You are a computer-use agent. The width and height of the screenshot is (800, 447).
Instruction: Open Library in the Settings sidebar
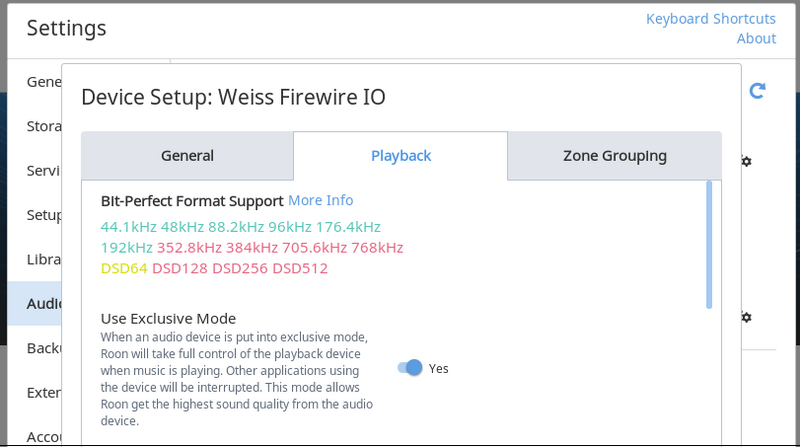pyautogui.click(x=43, y=258)
